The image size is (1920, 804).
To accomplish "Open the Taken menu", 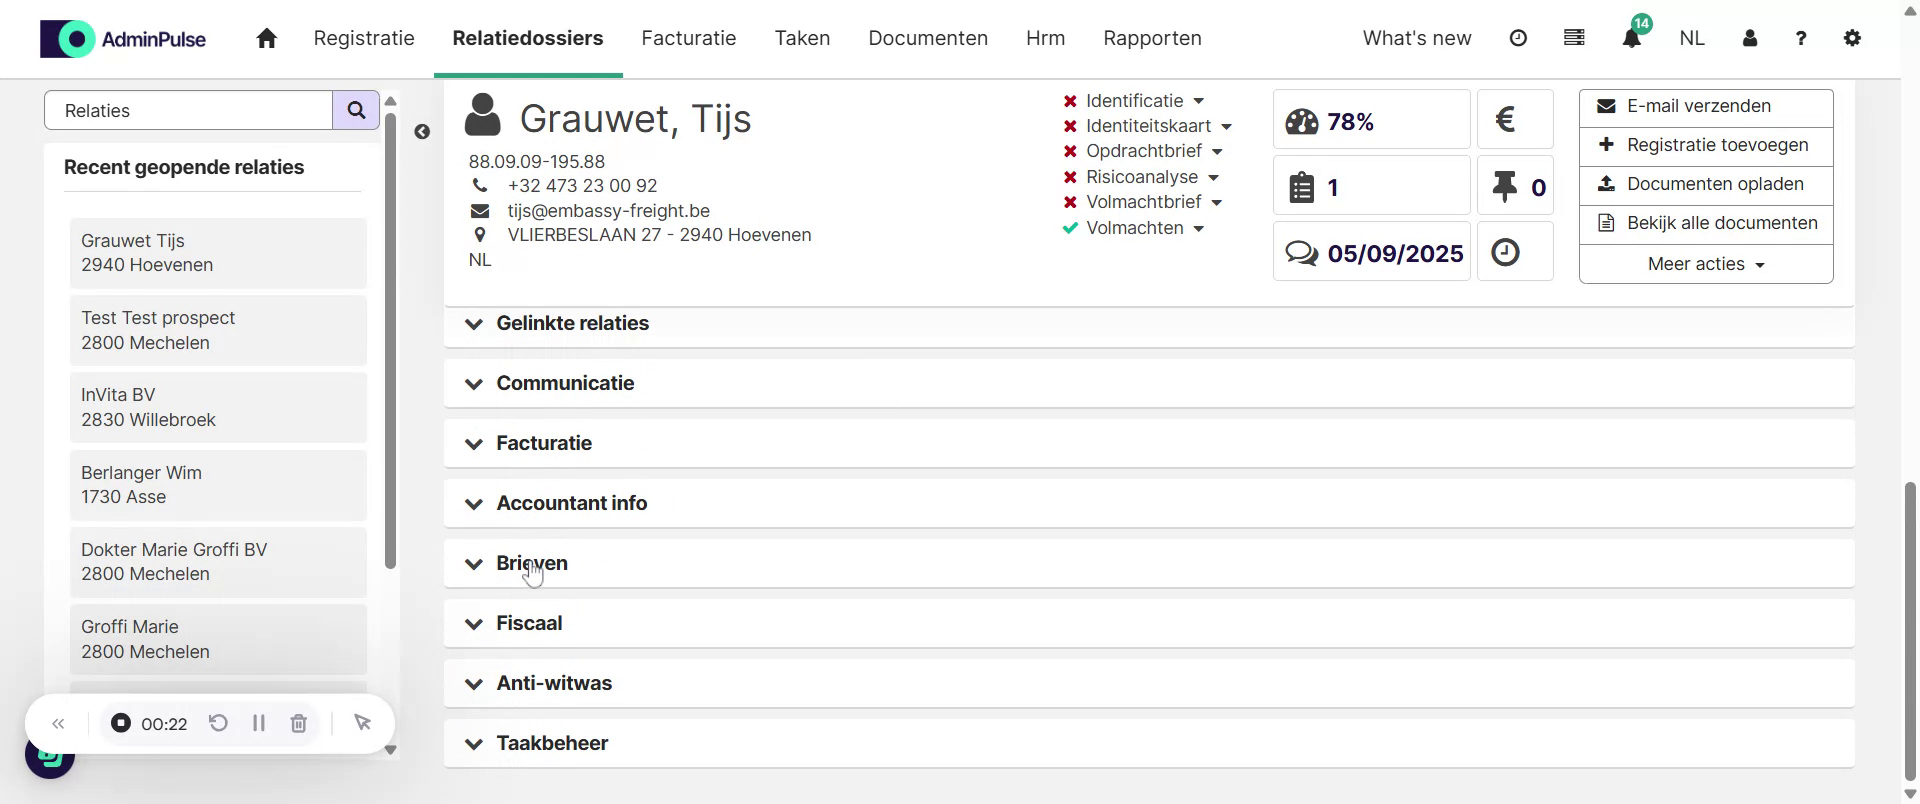I will click(802, 38).
